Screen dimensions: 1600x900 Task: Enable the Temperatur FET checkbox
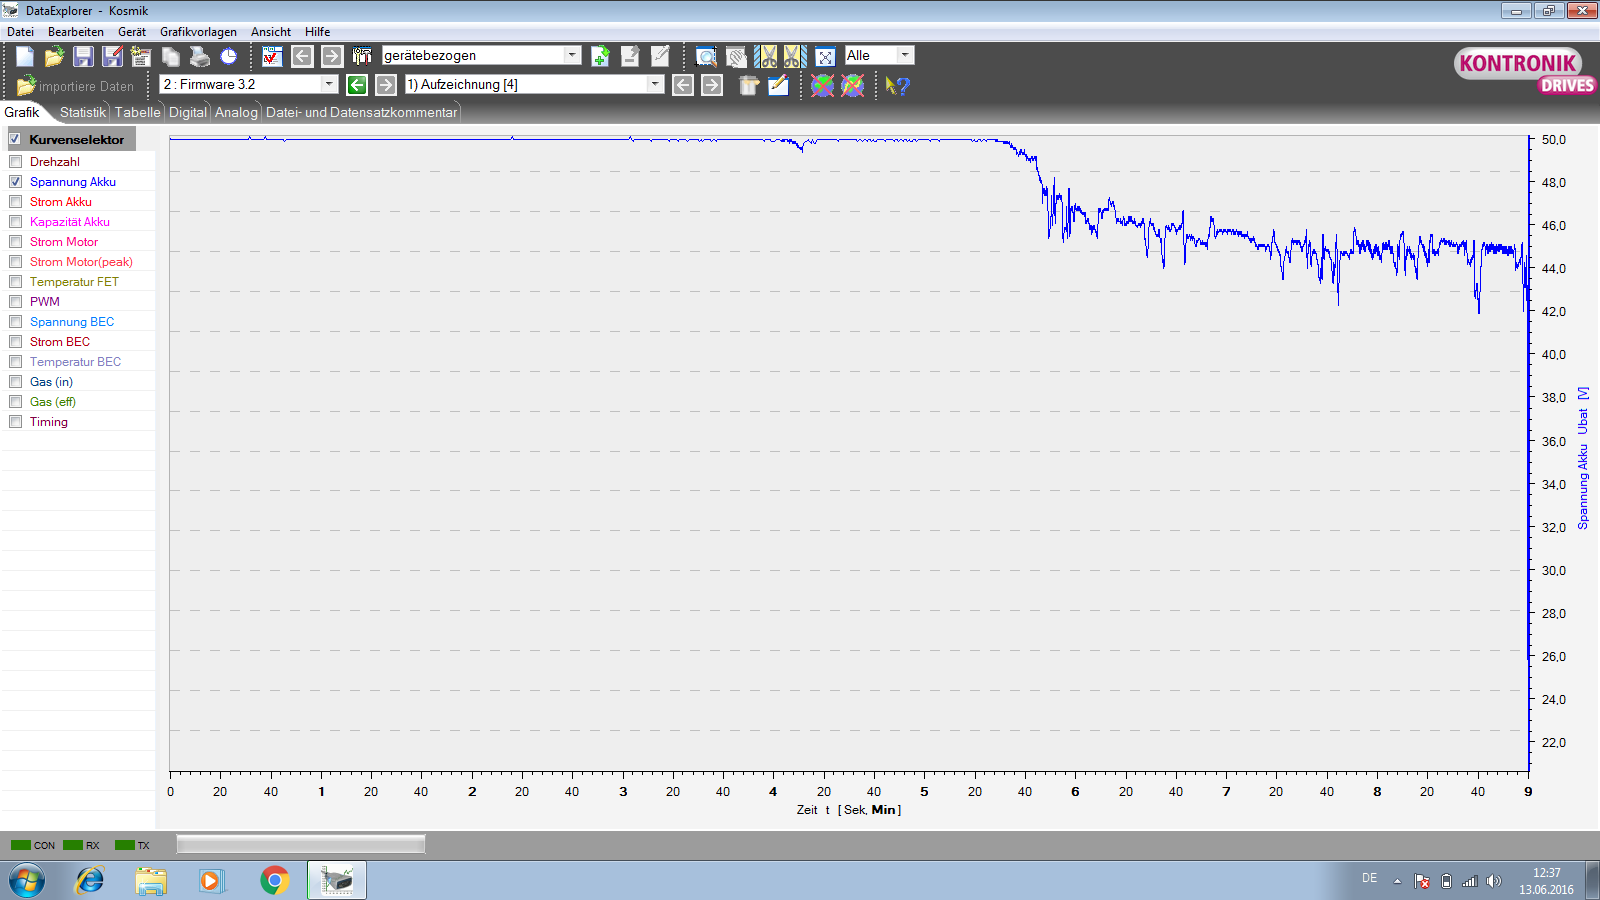point(16,281)
